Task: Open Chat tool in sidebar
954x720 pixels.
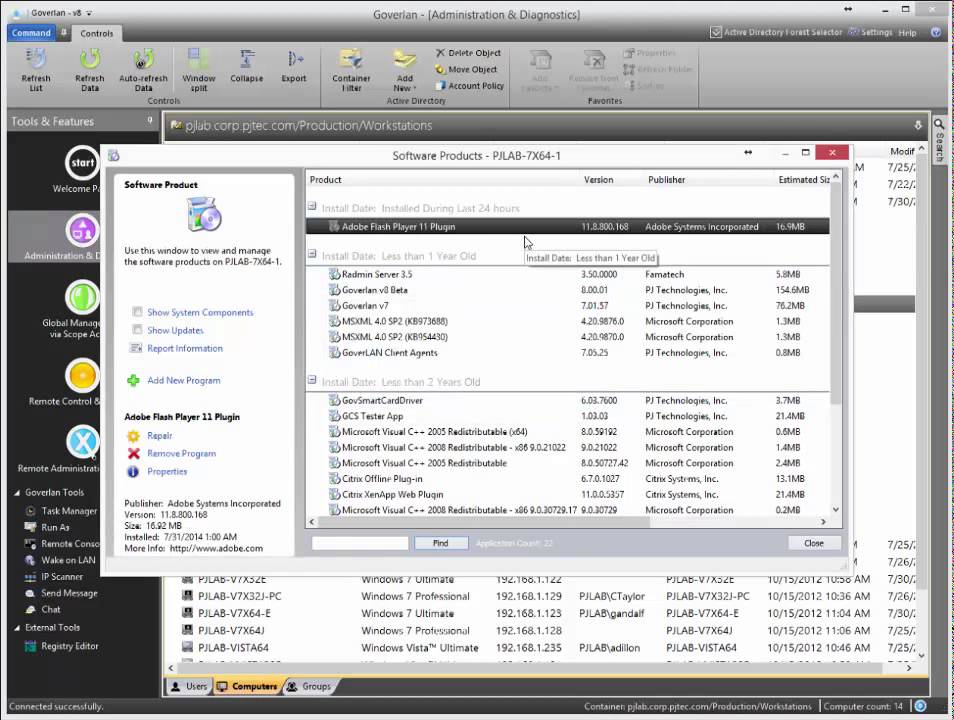Action: 43,609
